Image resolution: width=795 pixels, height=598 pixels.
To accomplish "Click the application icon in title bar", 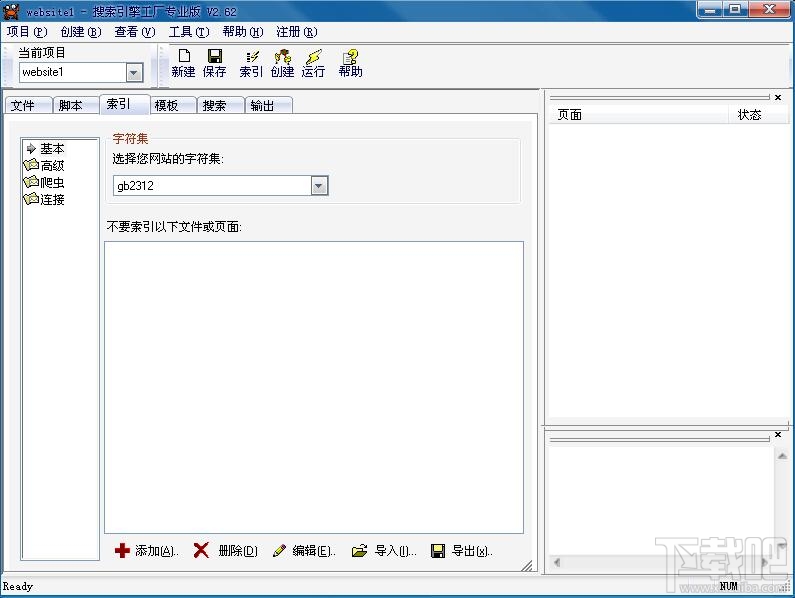I will click(x=11, y=11).
